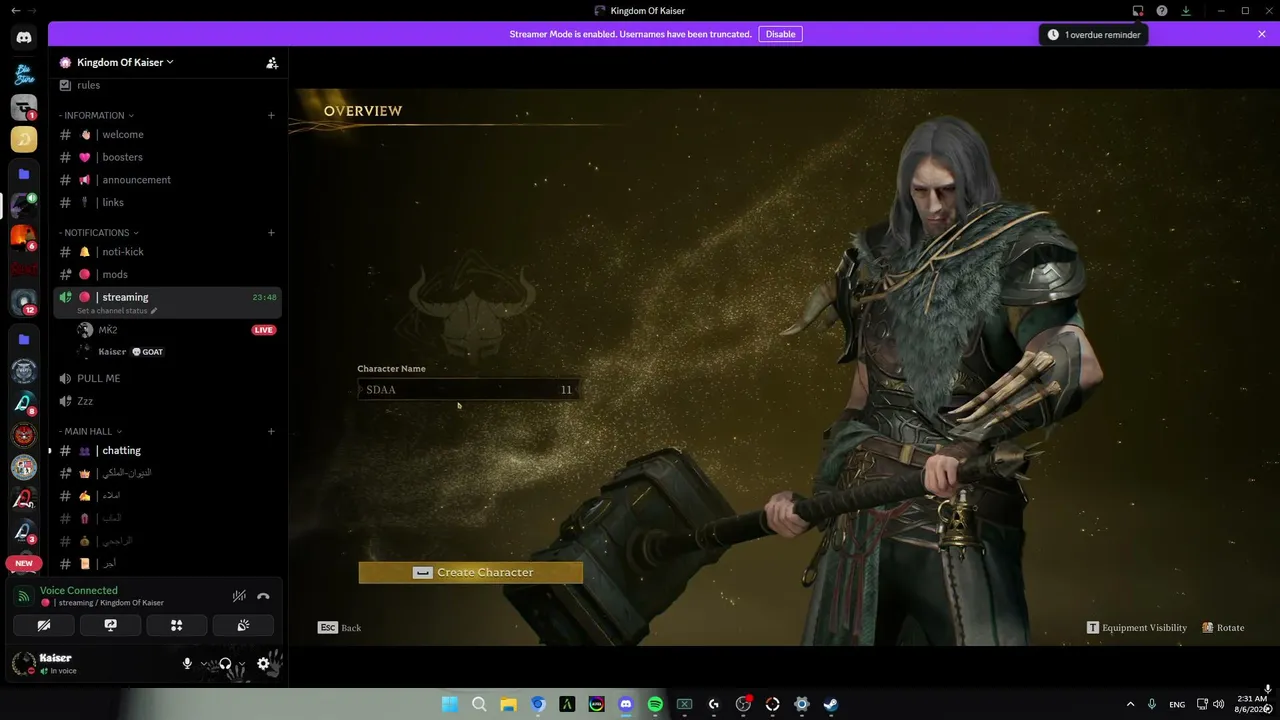Open microphone input options arrow

pos(204,664)
